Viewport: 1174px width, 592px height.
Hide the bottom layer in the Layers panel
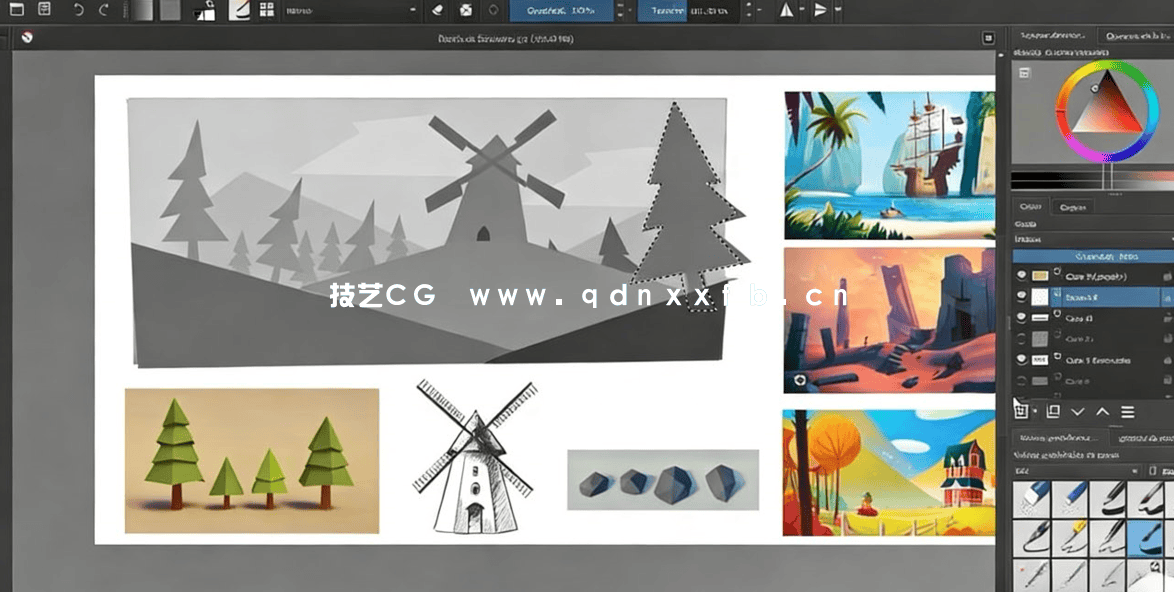point(1022,378)
